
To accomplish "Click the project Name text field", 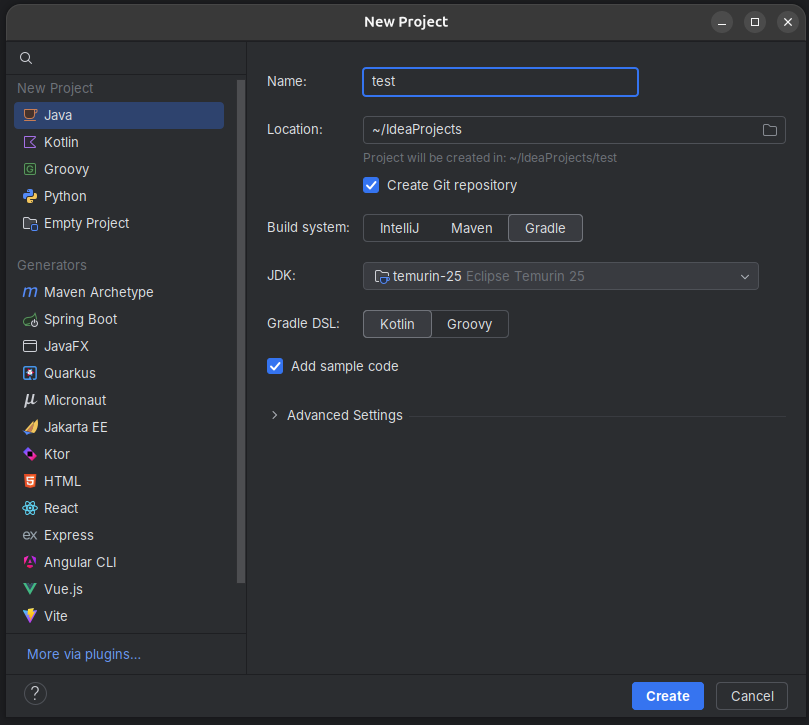I will tap(500, 82).
